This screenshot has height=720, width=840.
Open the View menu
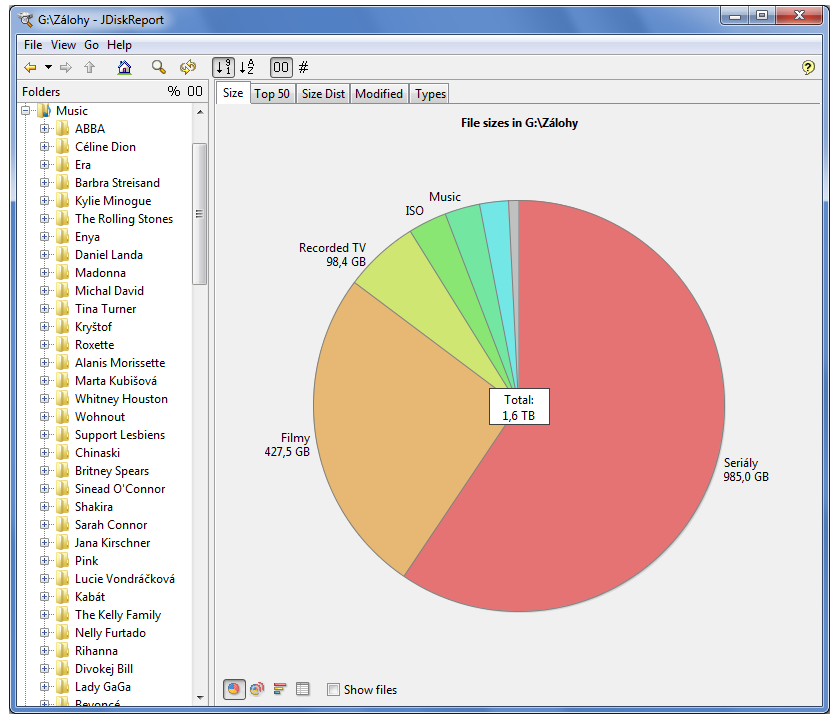pyautogui.click(x=63, y=45)
